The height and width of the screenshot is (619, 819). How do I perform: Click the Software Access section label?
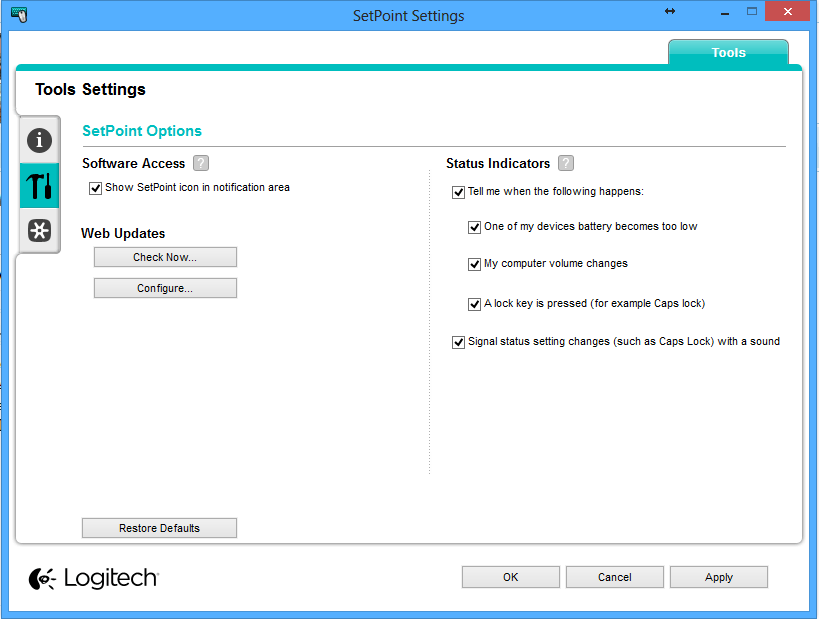coord(134,163)
